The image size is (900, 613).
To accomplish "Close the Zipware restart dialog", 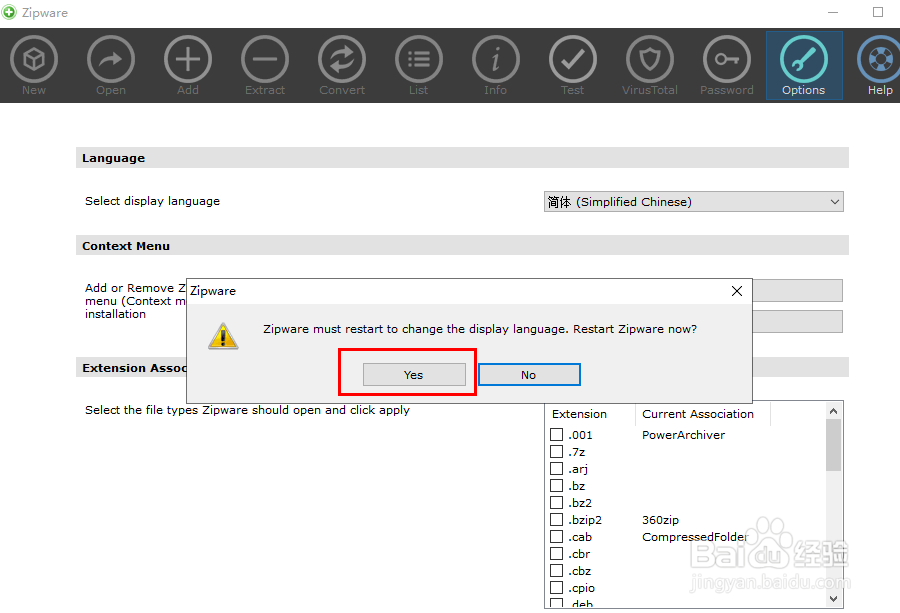I will [x=737, y=291].
